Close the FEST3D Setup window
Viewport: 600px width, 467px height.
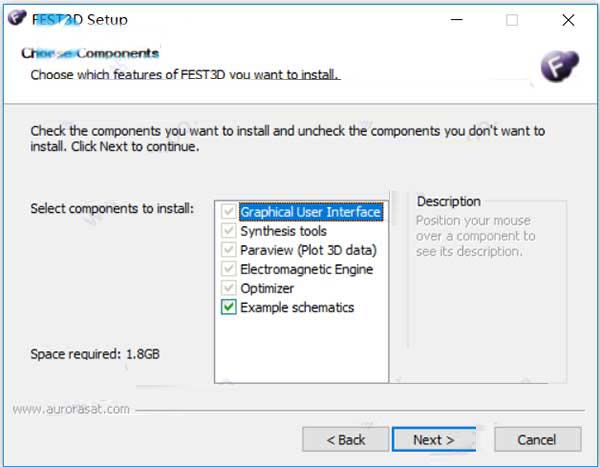pyautogui.click(x=568, y=20)
